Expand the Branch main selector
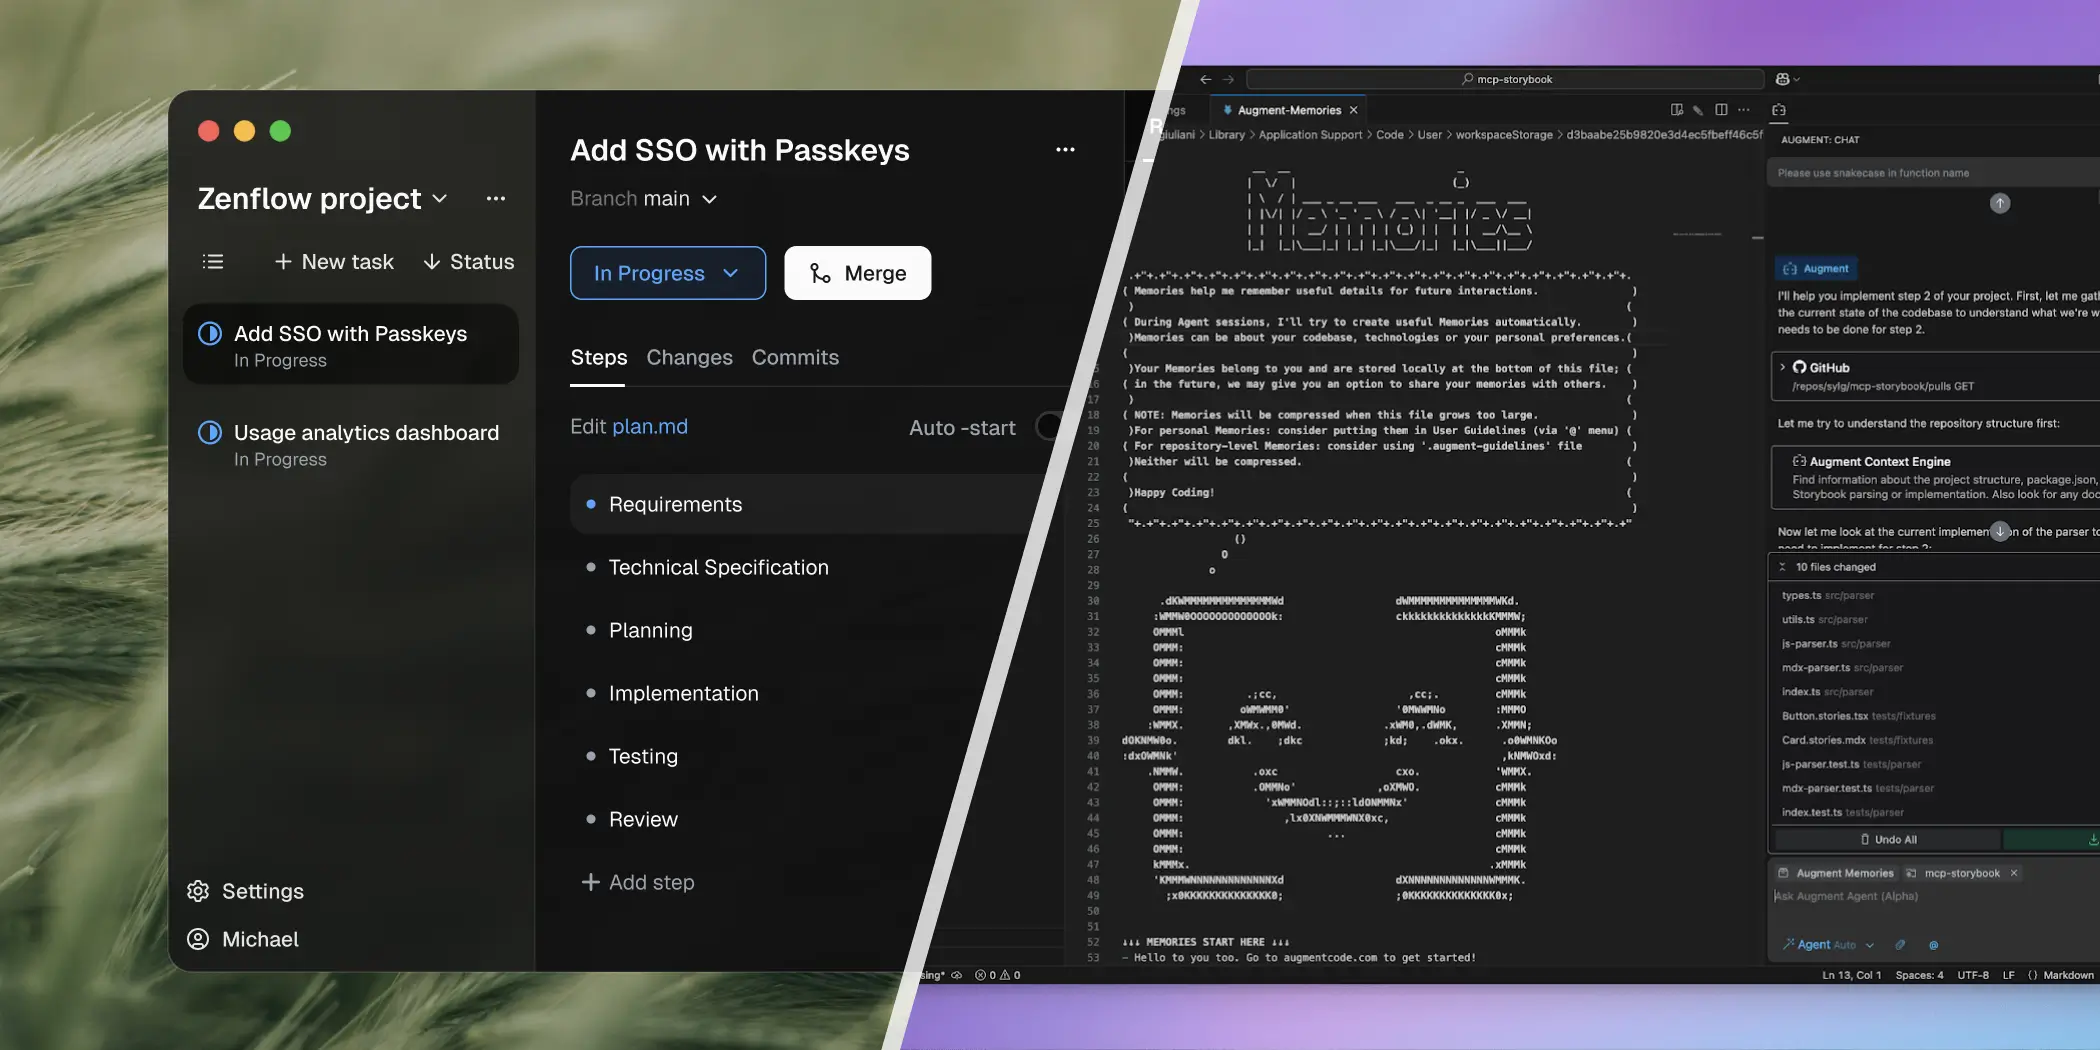 click(x=644, y=199)
